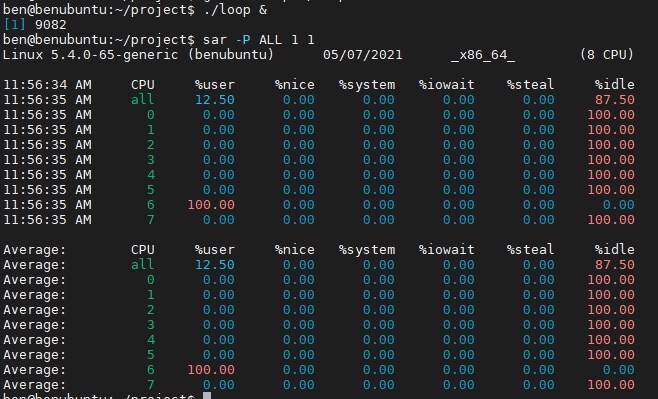Screen dimensions: 658x399
Task: Click the %user header in the 11:56:34 row
Action: click(214, 85)
